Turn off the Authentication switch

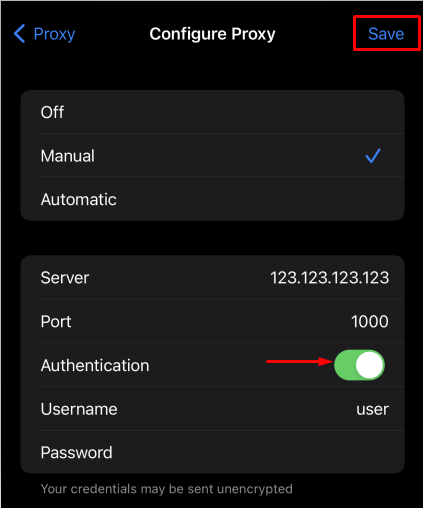[359, 365]
